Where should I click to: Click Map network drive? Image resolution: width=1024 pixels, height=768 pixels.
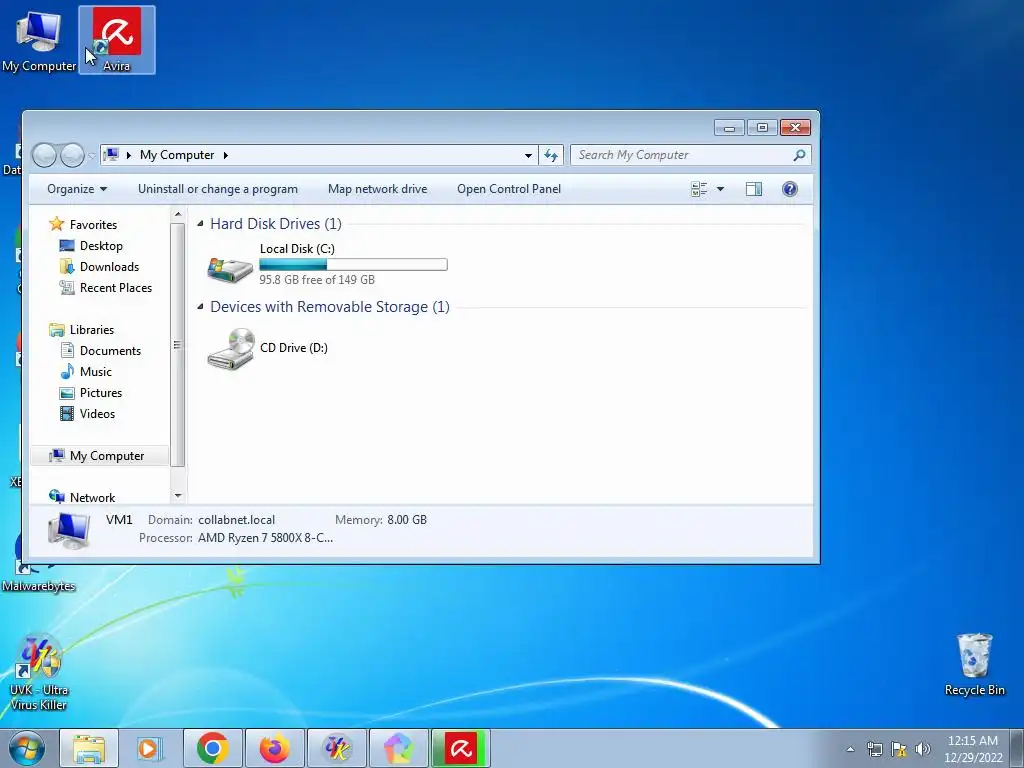point(377,189)
